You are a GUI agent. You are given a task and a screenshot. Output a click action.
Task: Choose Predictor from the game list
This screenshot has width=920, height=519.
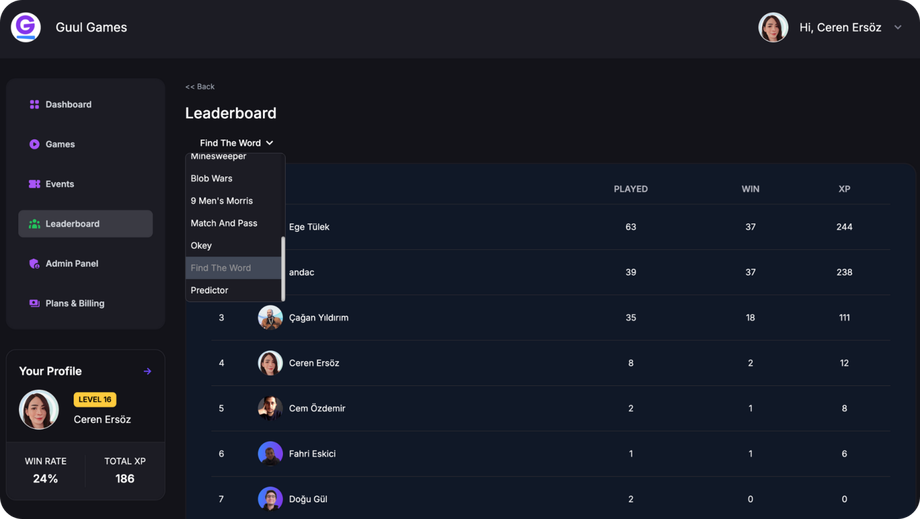coord(210,290)
